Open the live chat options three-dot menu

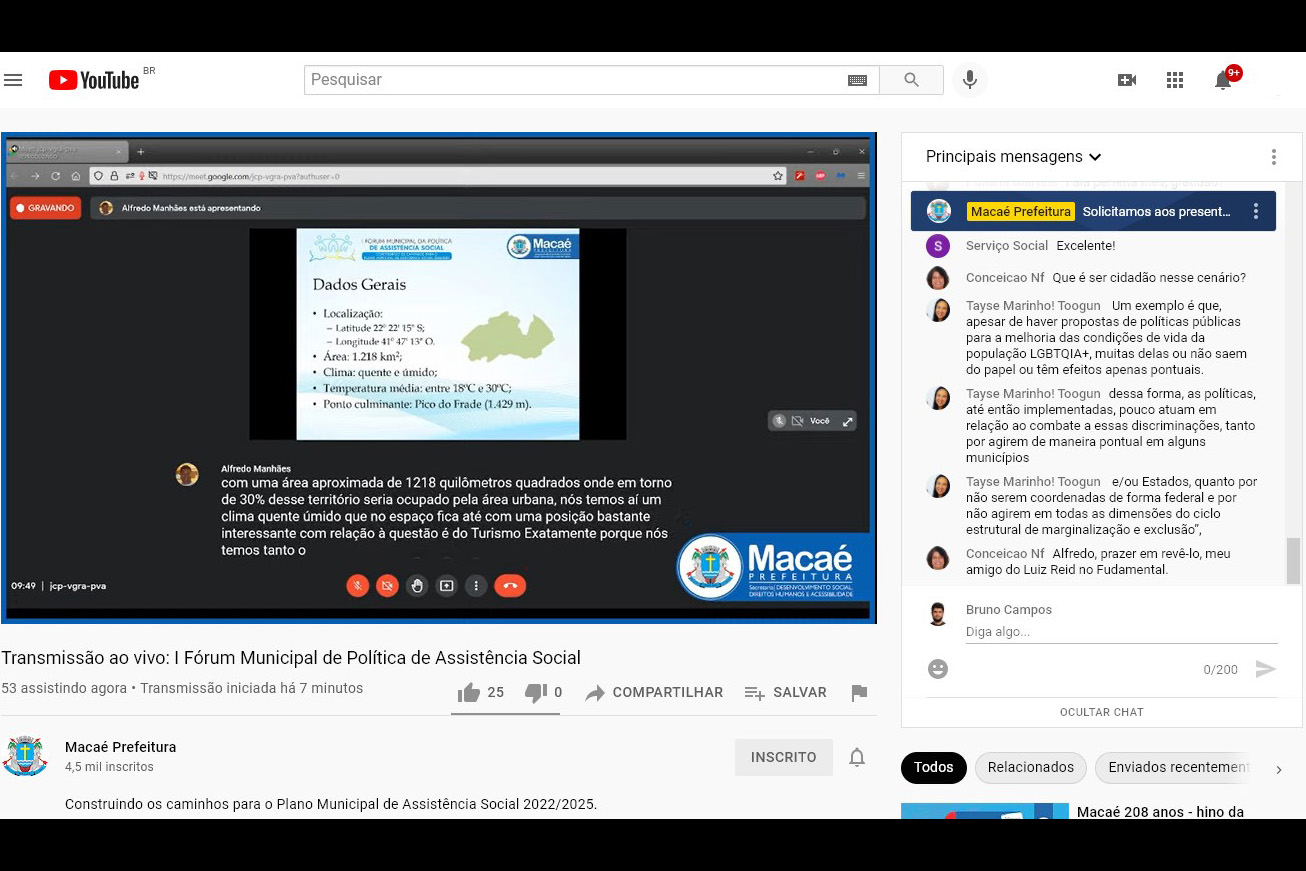point(1273,157)
